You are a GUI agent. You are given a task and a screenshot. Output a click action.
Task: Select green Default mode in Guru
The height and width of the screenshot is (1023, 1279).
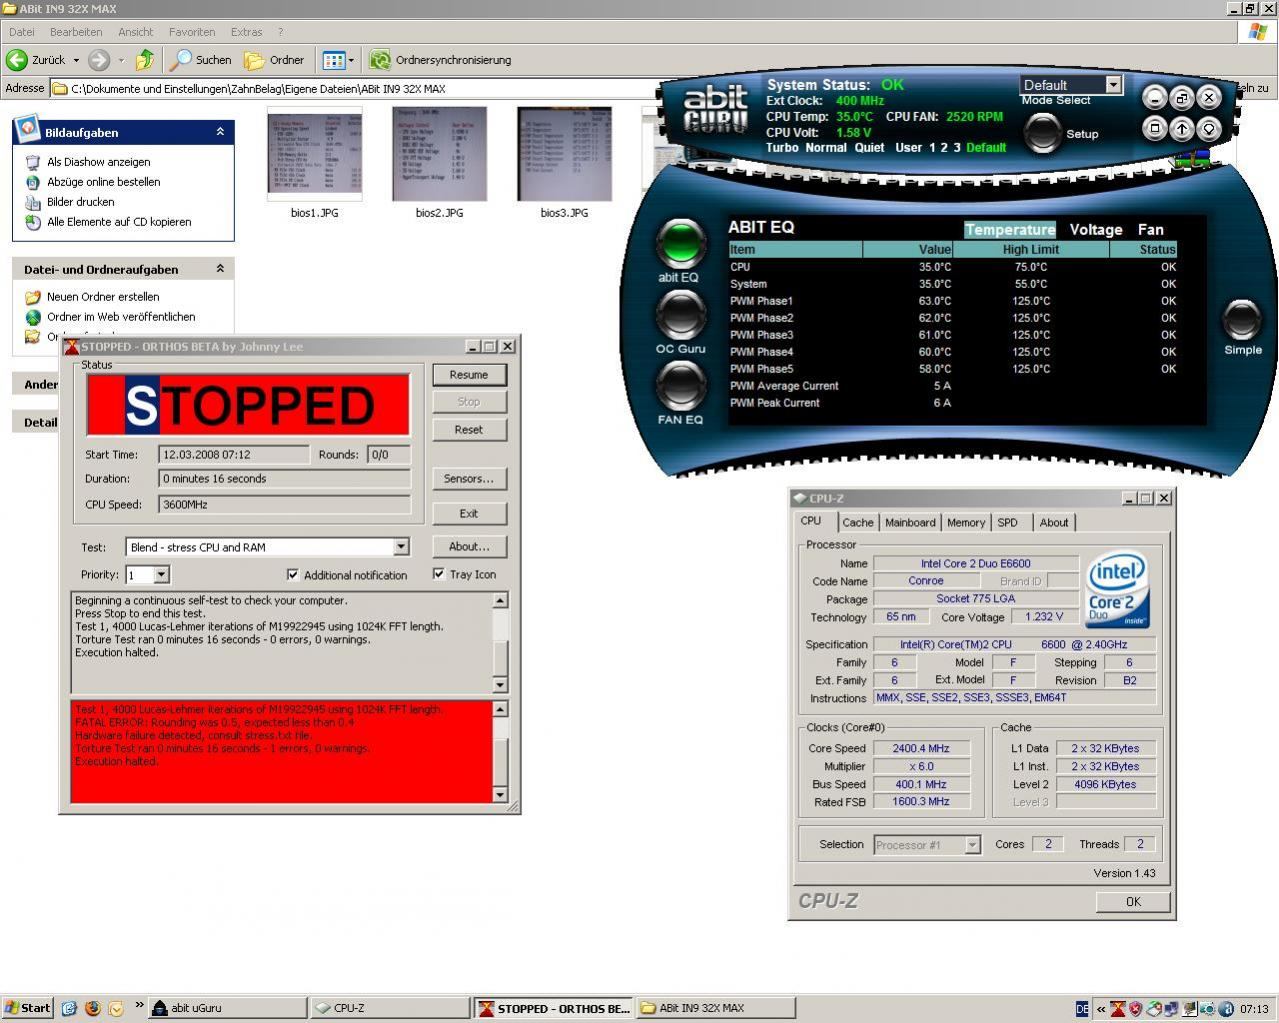[986, 148]
